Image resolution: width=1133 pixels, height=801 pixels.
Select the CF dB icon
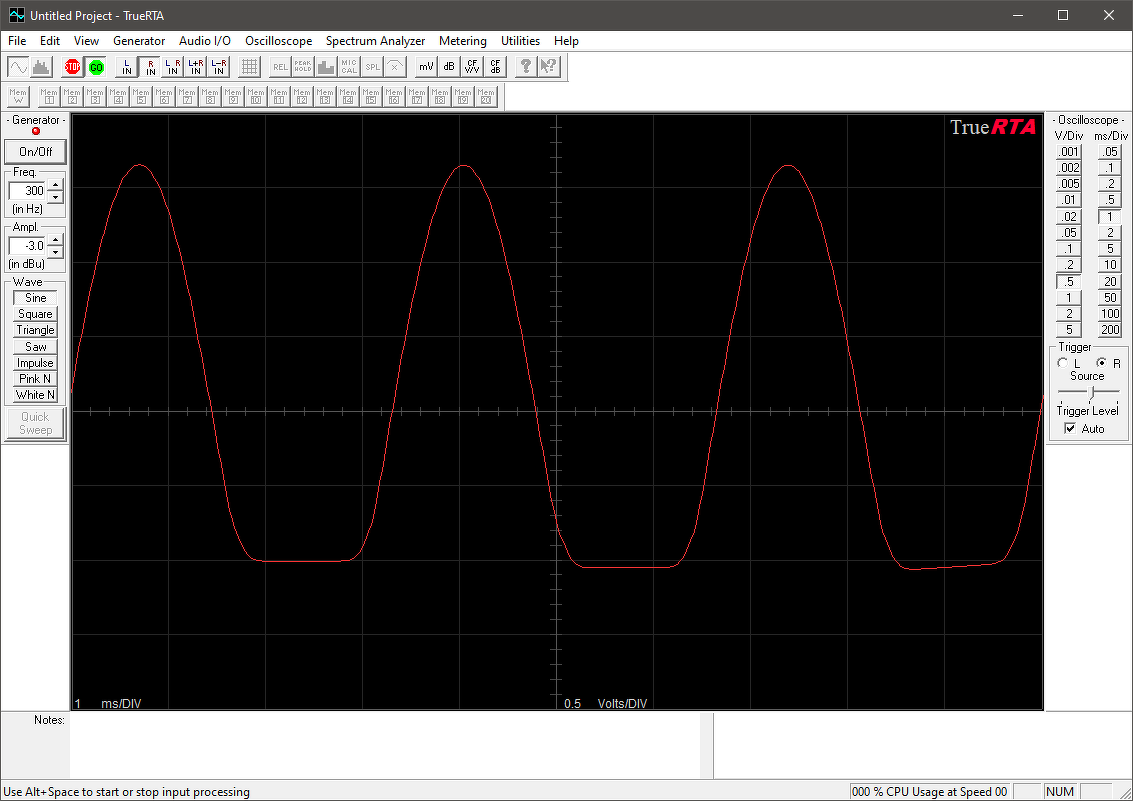[495, 67]
